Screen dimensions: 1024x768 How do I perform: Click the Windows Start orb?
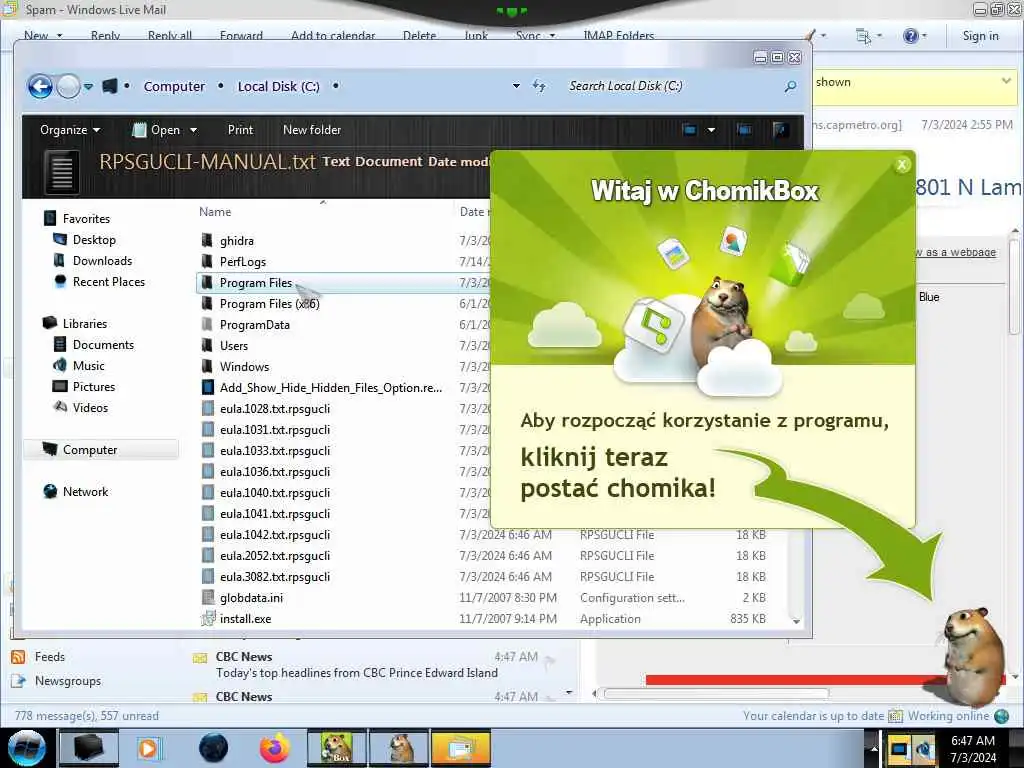point(27,748)
